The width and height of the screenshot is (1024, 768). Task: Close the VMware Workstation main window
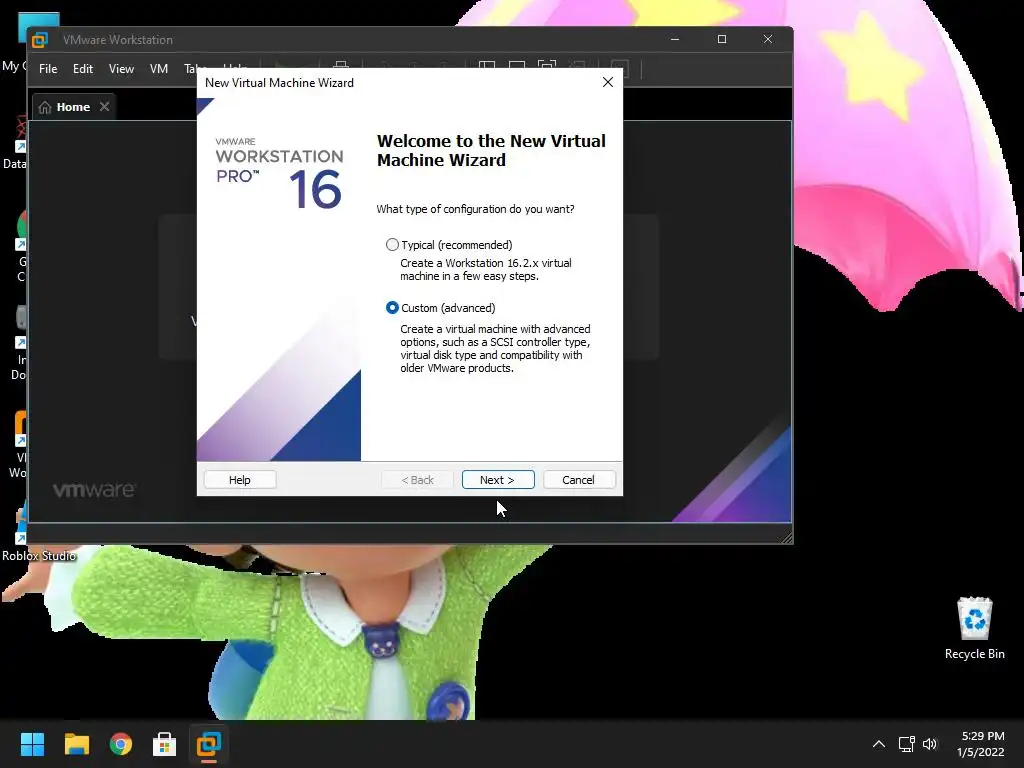point(768,39)
